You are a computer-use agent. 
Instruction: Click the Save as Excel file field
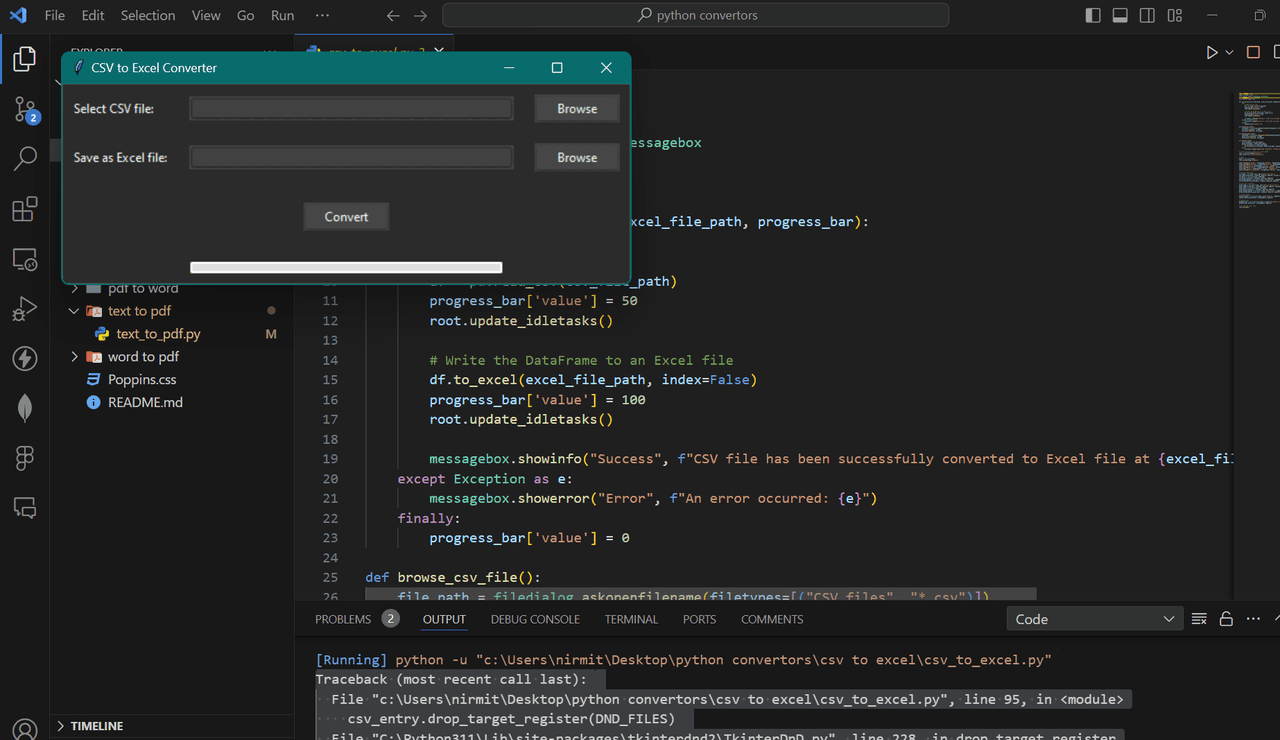coord(351,157)
